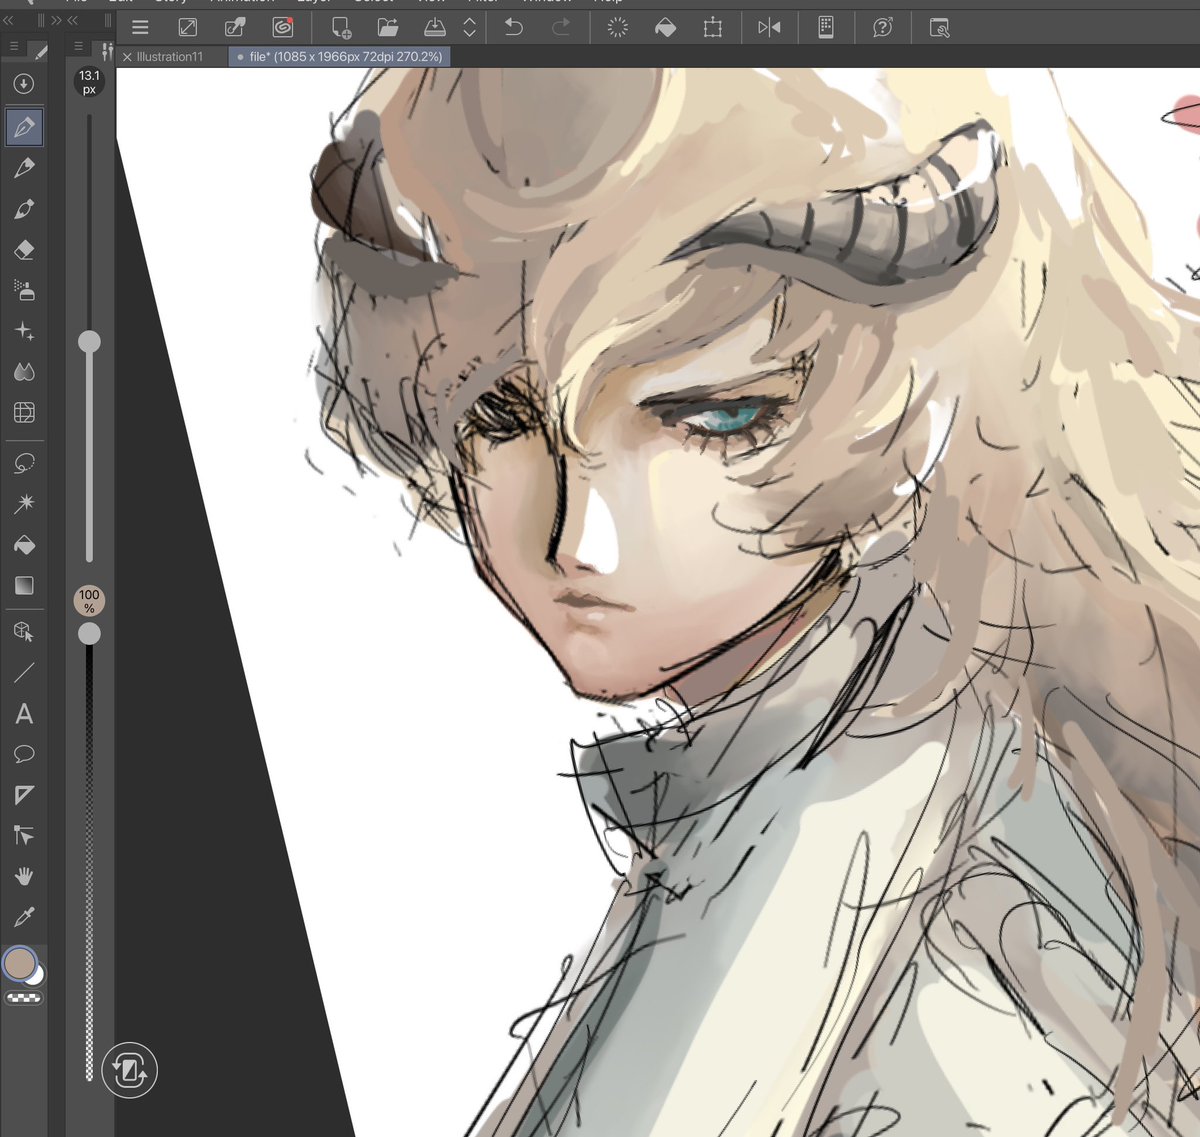Open Clip Studio launcher icon with red dot
The width and height of the screenshot is (1200, 1137).
click(x=283, y=27)
